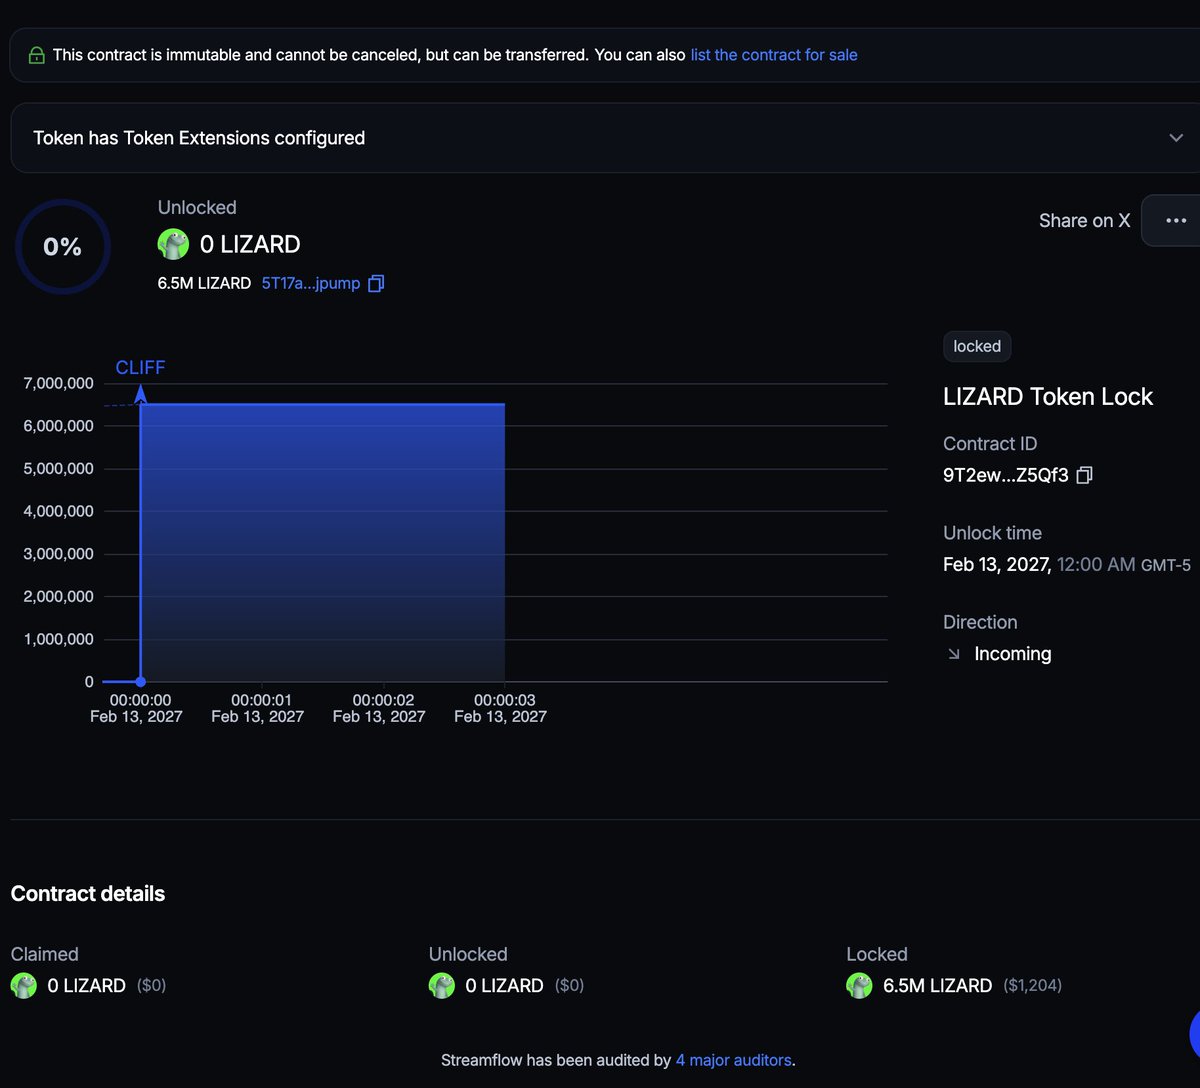
Task: Copy the Contract ID 9T2ew...Z5Qf3
Action: click(1084, 475)
